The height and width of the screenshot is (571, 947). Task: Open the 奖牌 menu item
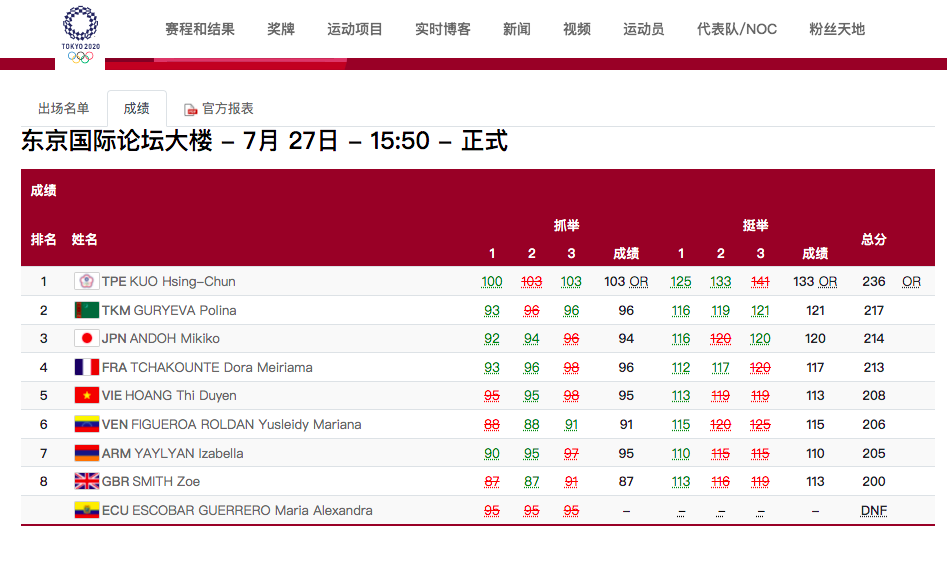(x=281, y=29)
